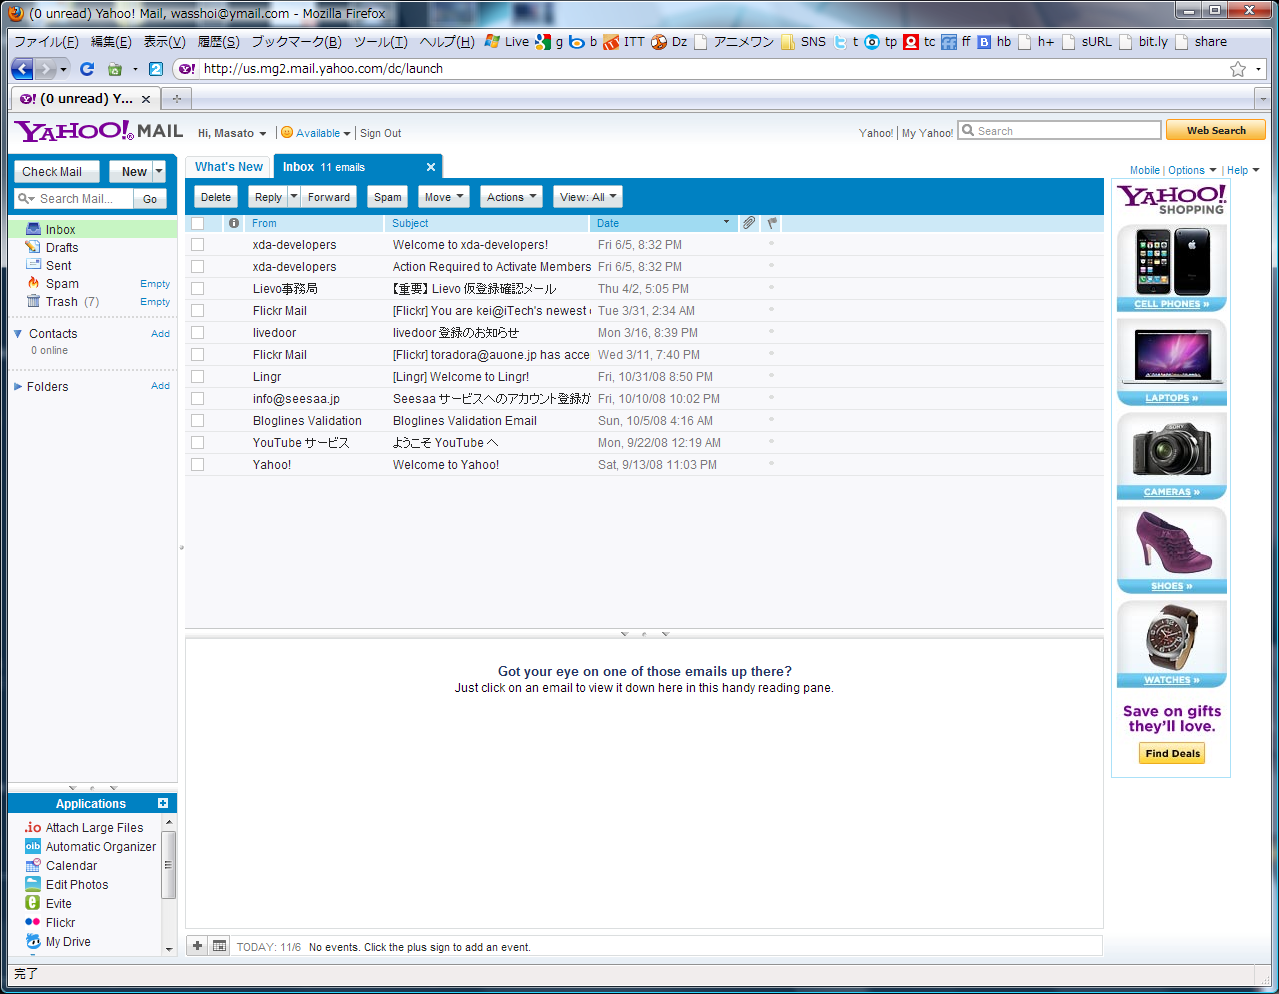Select checkbox for livedoor email
Screen dimensions: 1279x994
(x=198, y=333)
